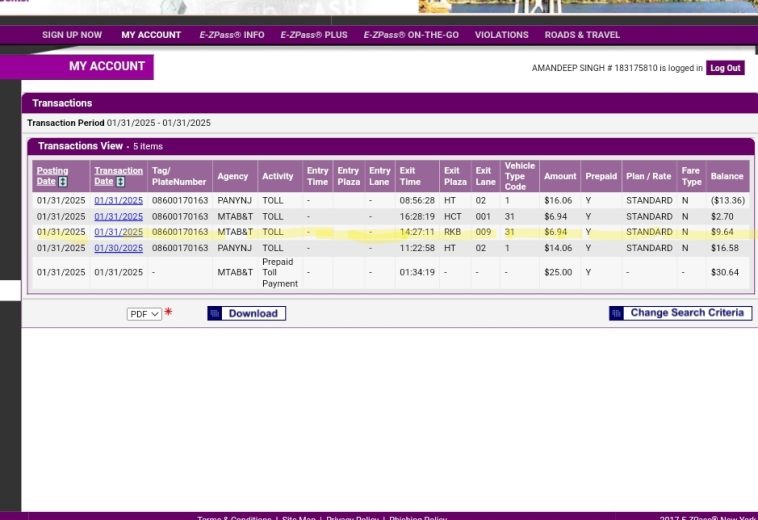
Task: Sort by Posting Date using sort icon
Action: pyautogui.click(x=63, y=182)
